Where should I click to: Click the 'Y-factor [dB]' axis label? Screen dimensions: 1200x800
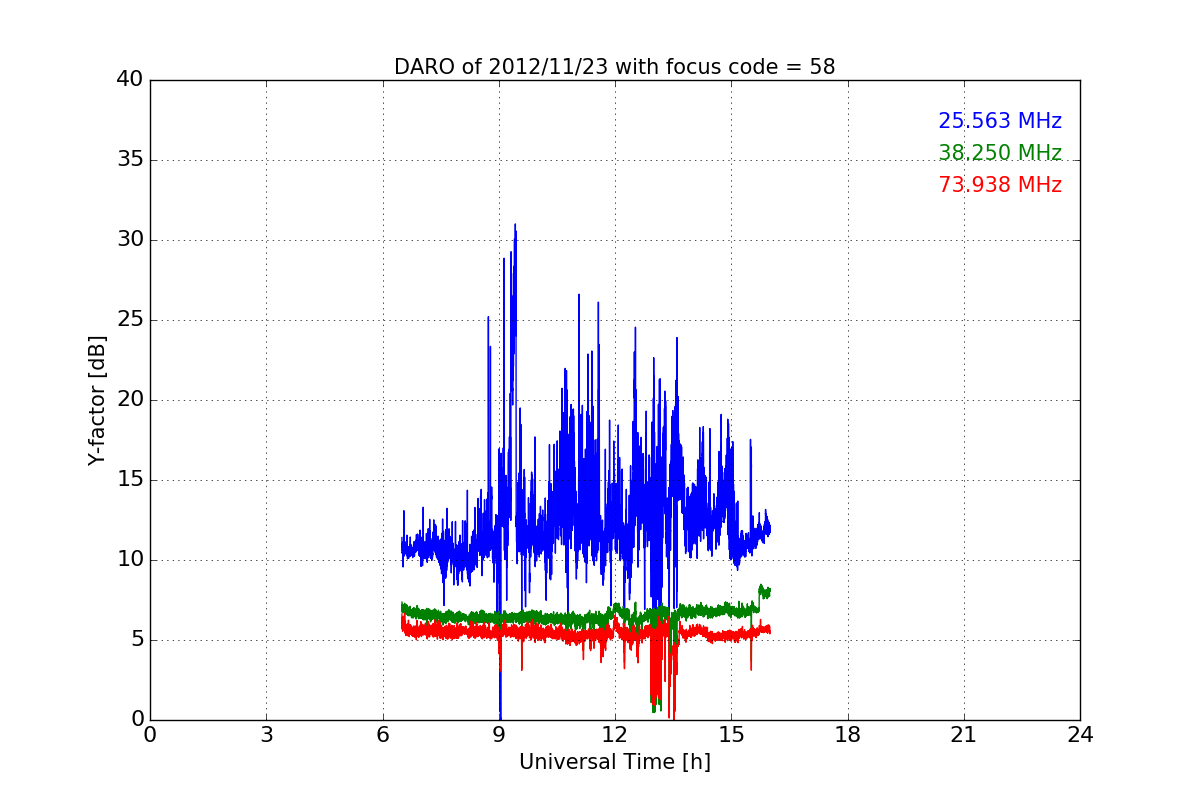click(x=97, y=400)
